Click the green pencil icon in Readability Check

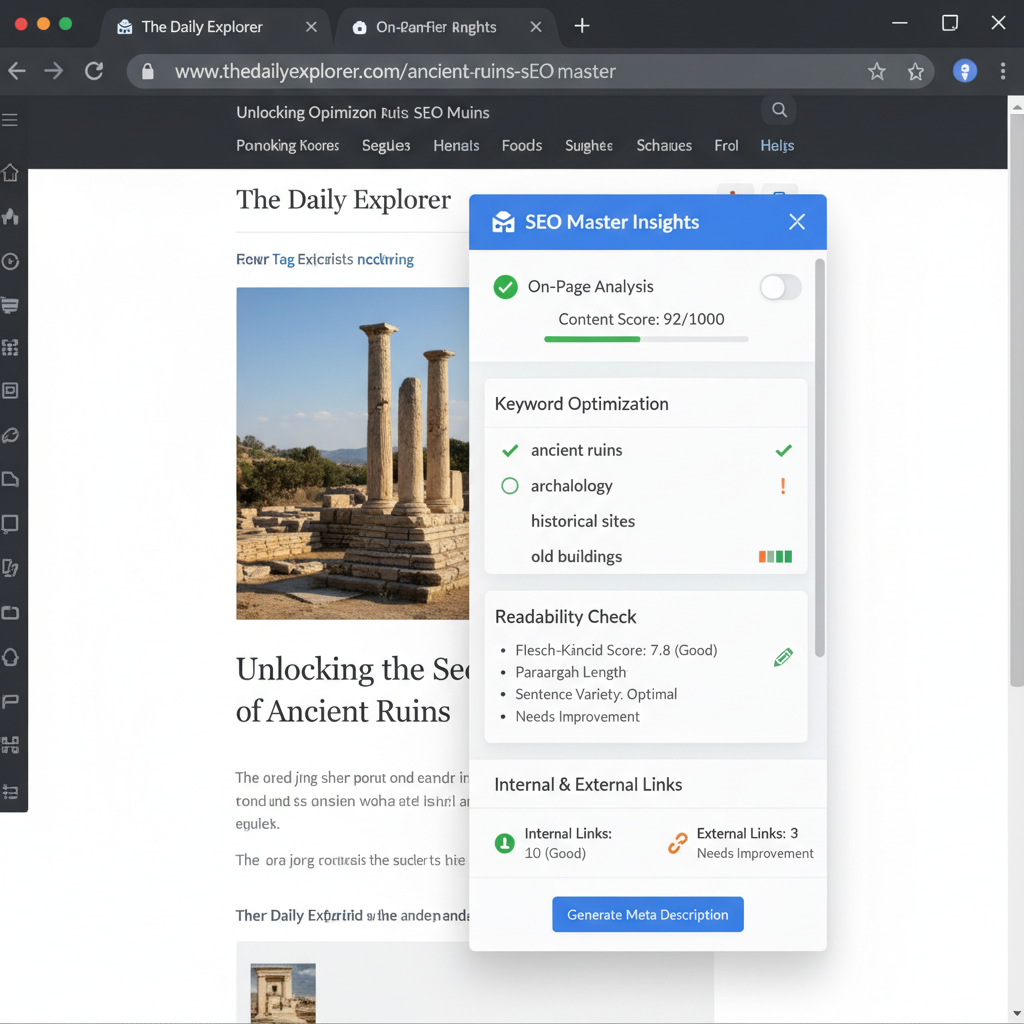pyautogui.click(x=783, y=657)
